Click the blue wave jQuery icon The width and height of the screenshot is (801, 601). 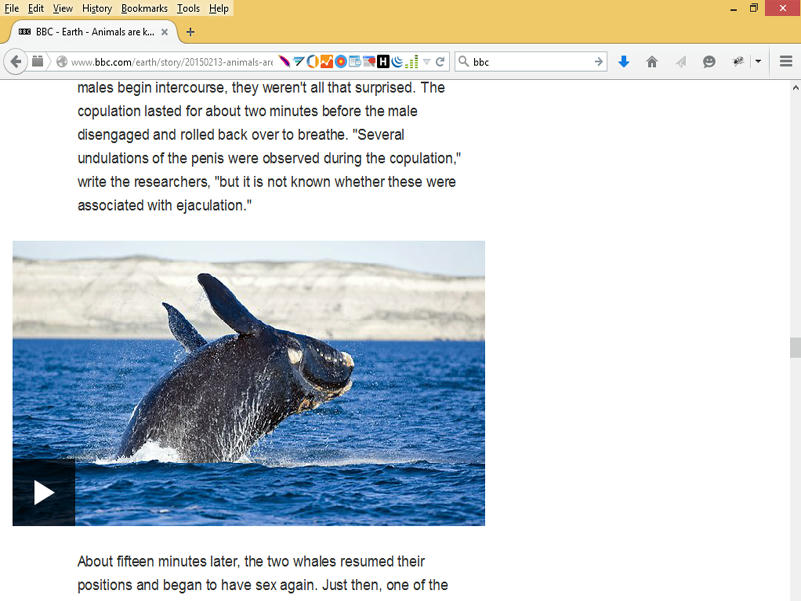tap(397, 62)
